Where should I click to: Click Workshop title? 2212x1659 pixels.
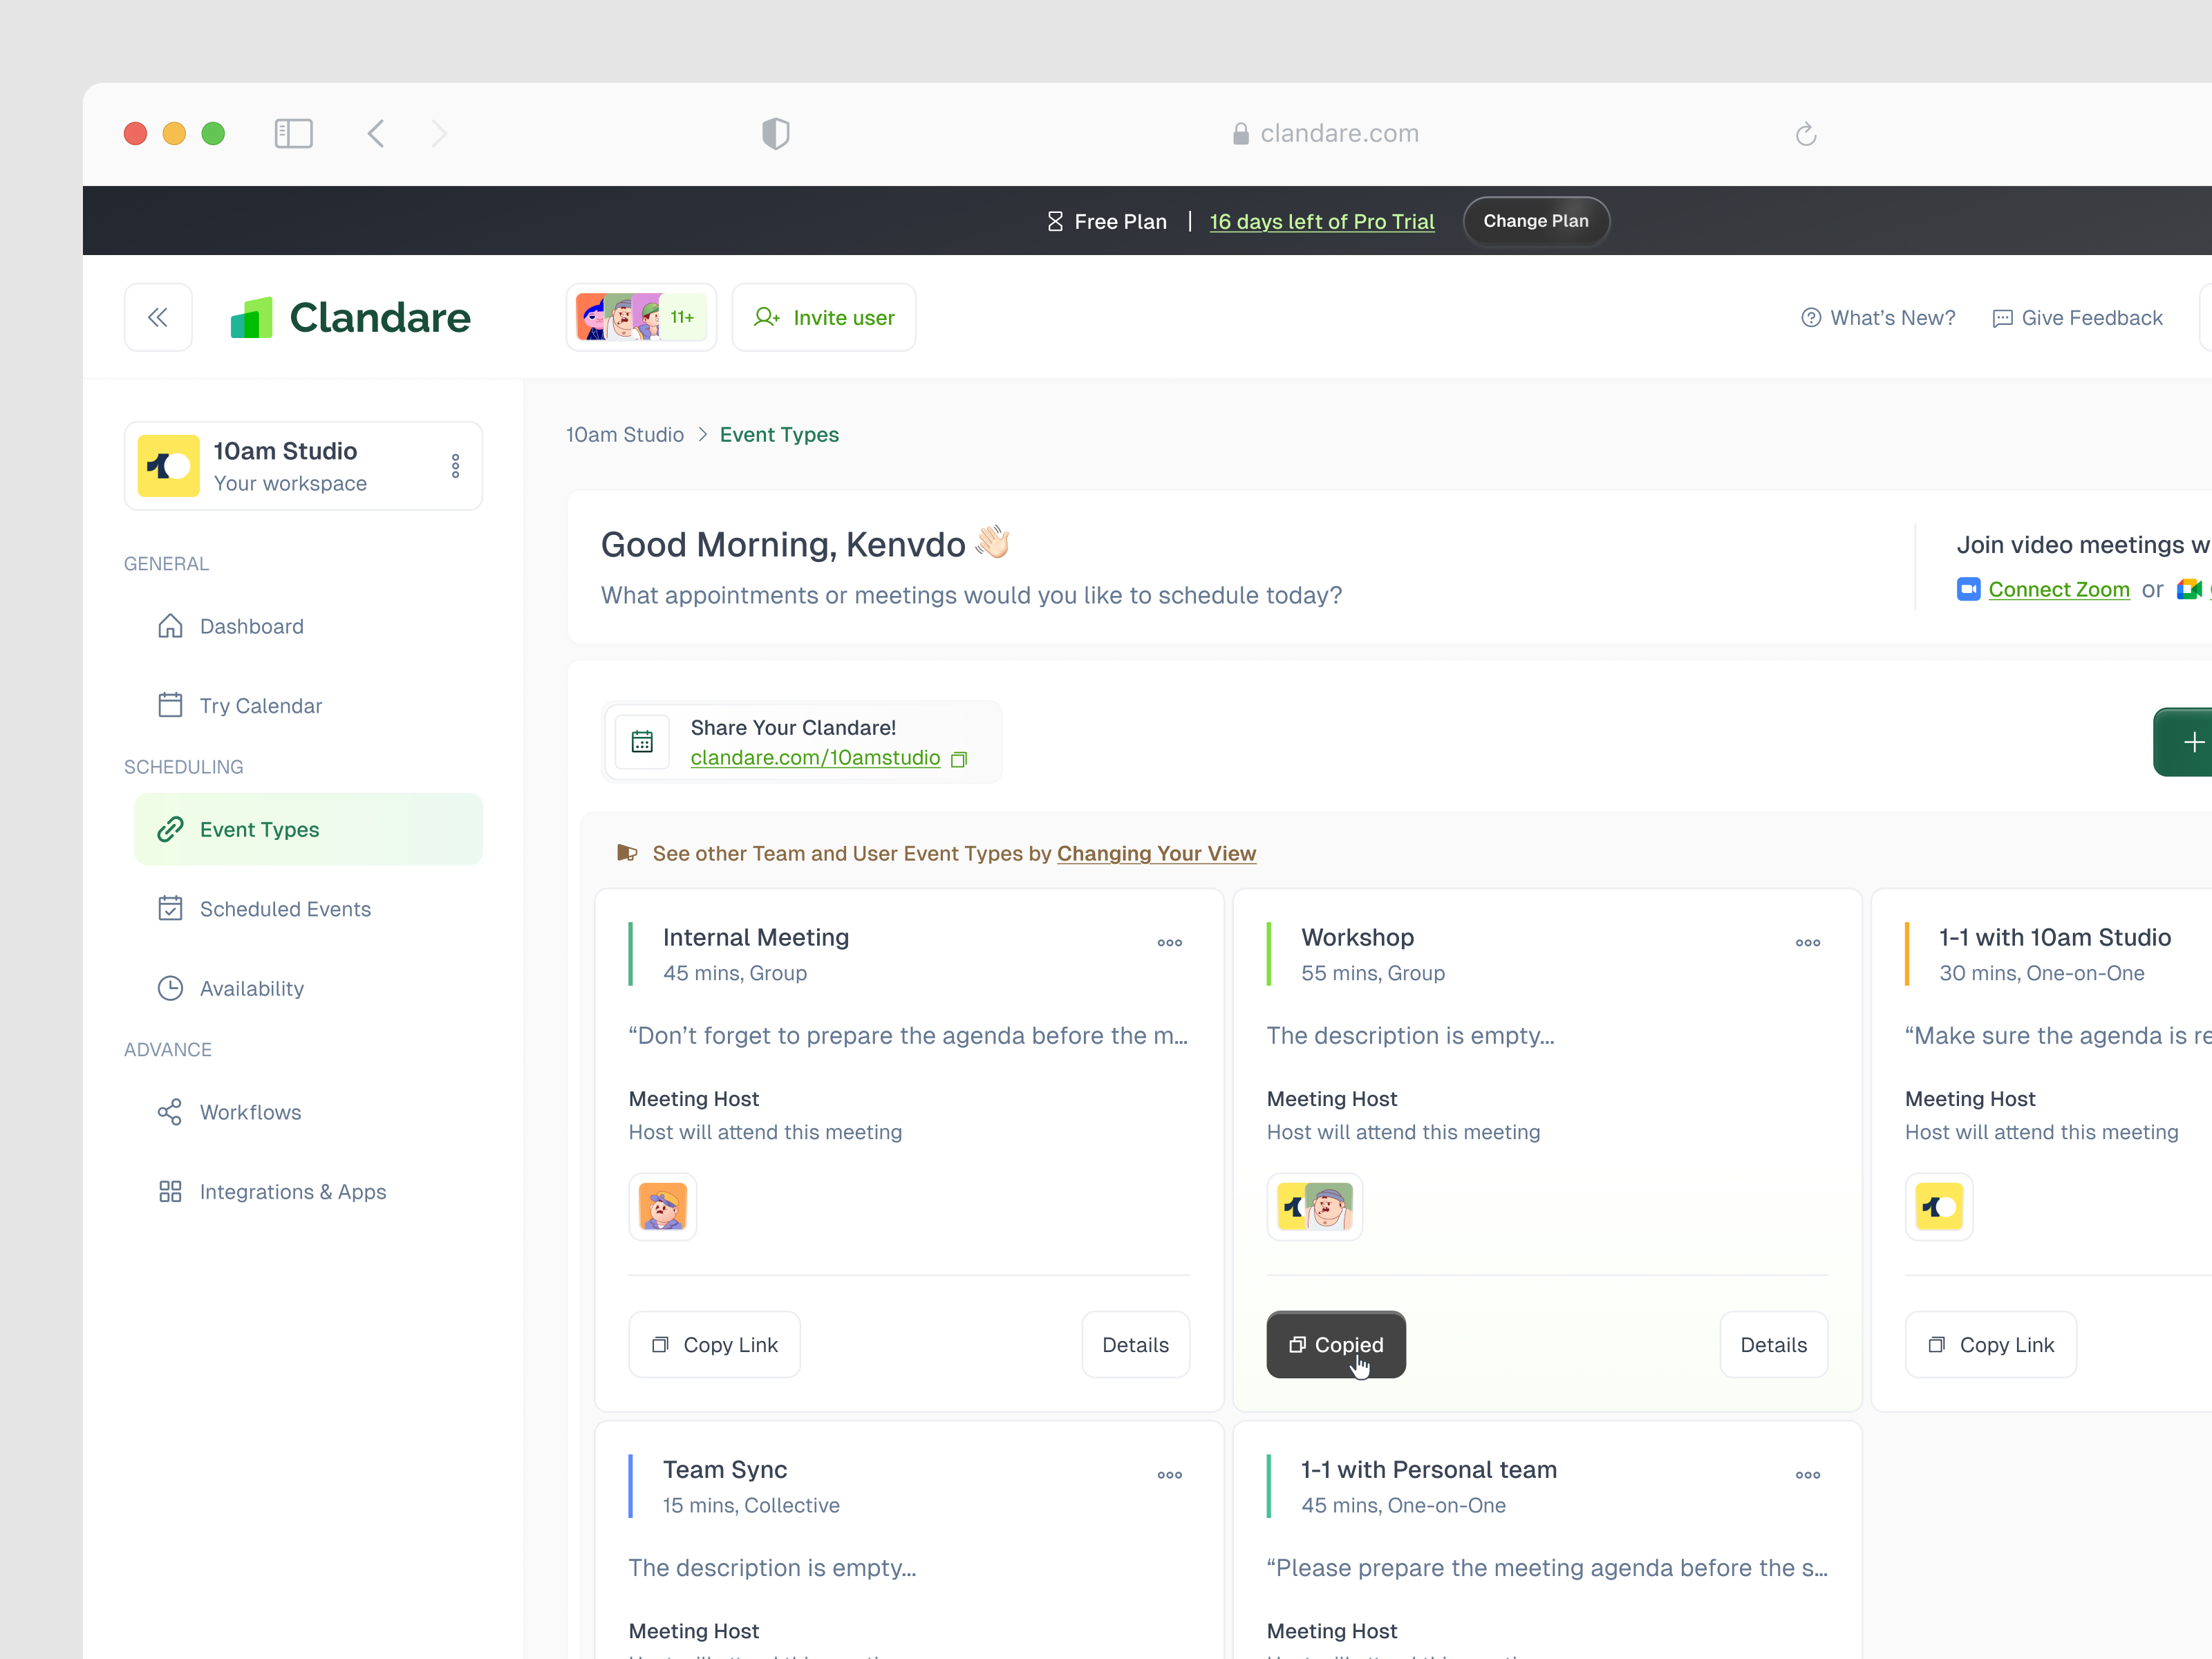(x=1358, y=938)
